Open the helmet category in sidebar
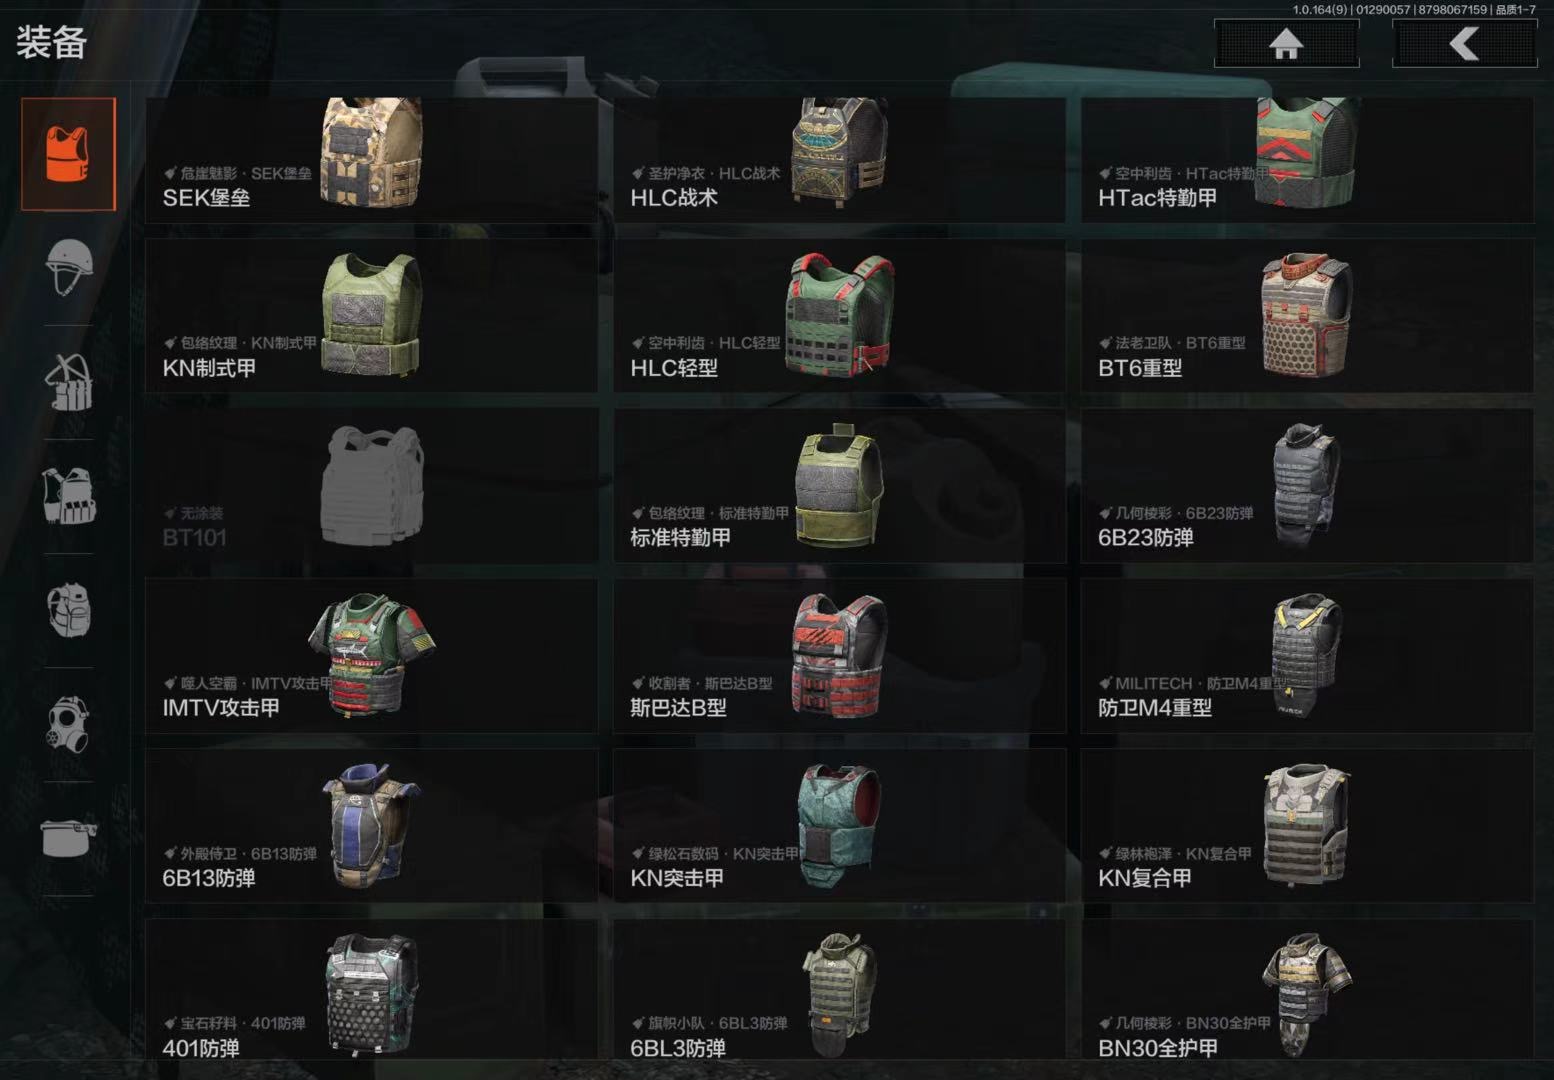The width and height of the screenshot is (1554, 1080). (x=69, y=267)
